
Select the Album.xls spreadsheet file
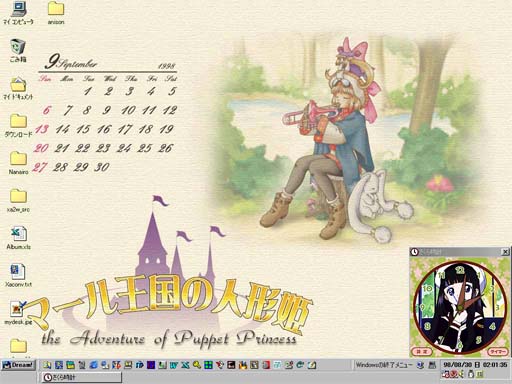(x=18, y=238)
